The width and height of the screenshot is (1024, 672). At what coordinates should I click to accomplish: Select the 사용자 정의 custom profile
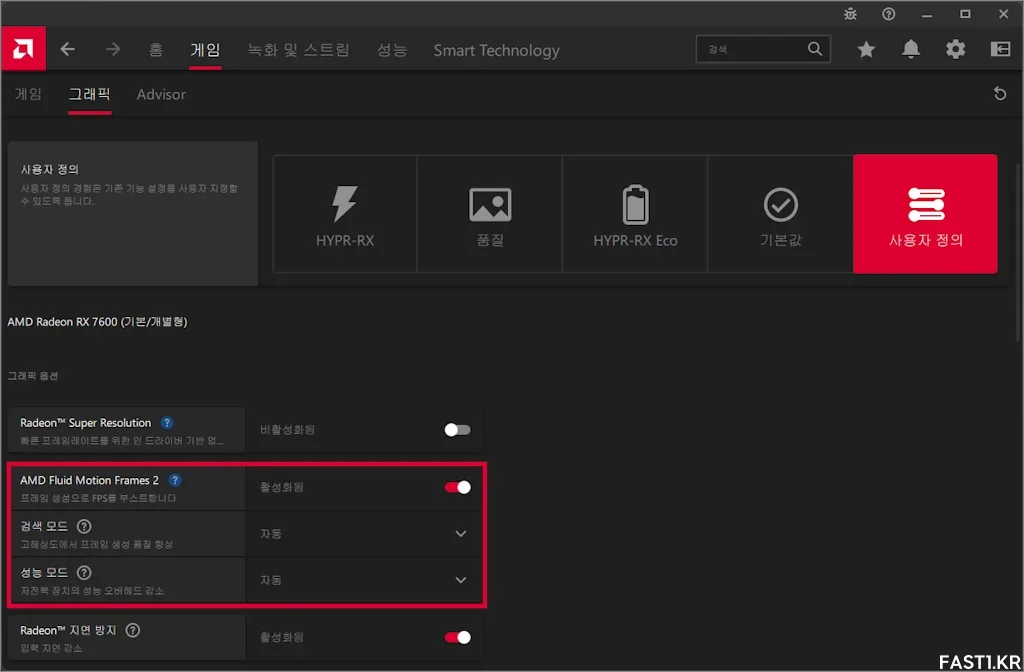tap(925, 214)
